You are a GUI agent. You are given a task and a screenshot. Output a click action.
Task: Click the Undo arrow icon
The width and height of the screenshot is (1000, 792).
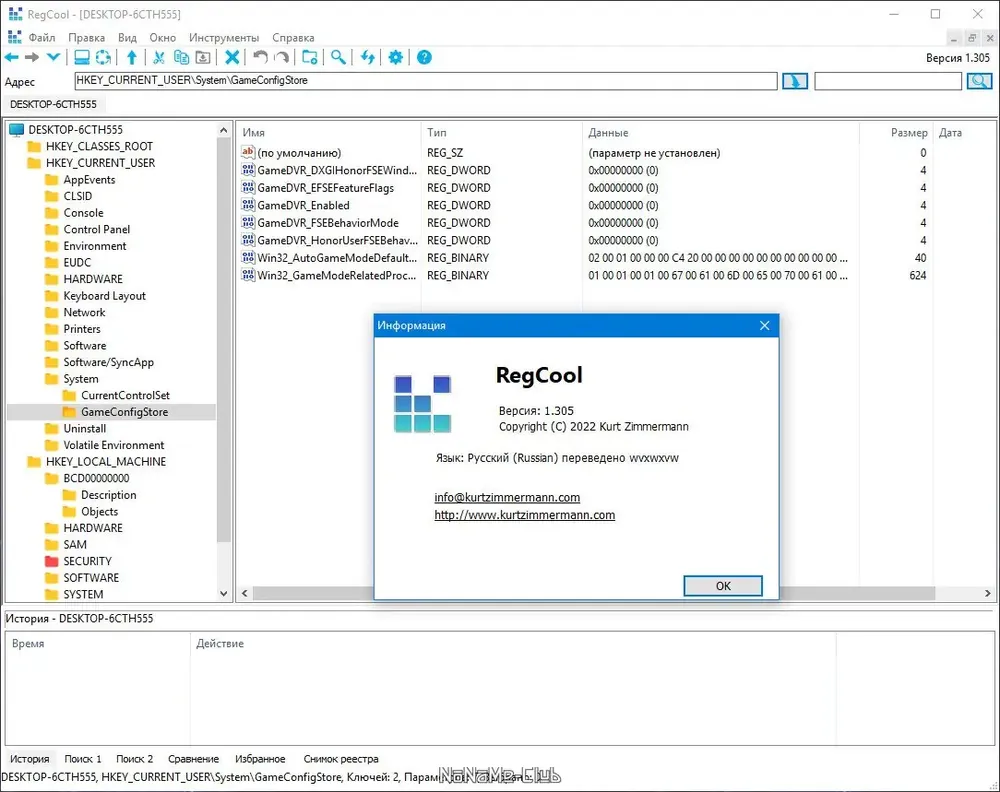(260, 57)
